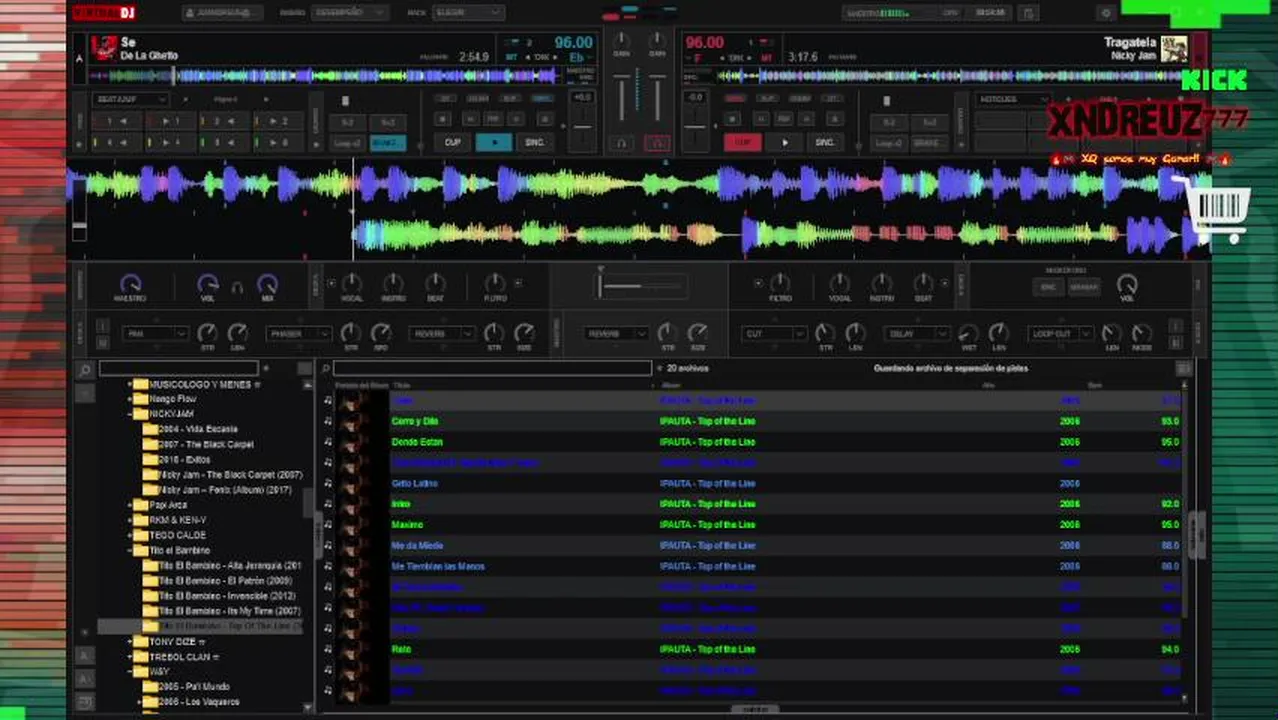Image resolution: width=1278 pixels, height=720 pixels.
Task: Click the file browser search magnifier icon
Action: [x=325, y=369]
